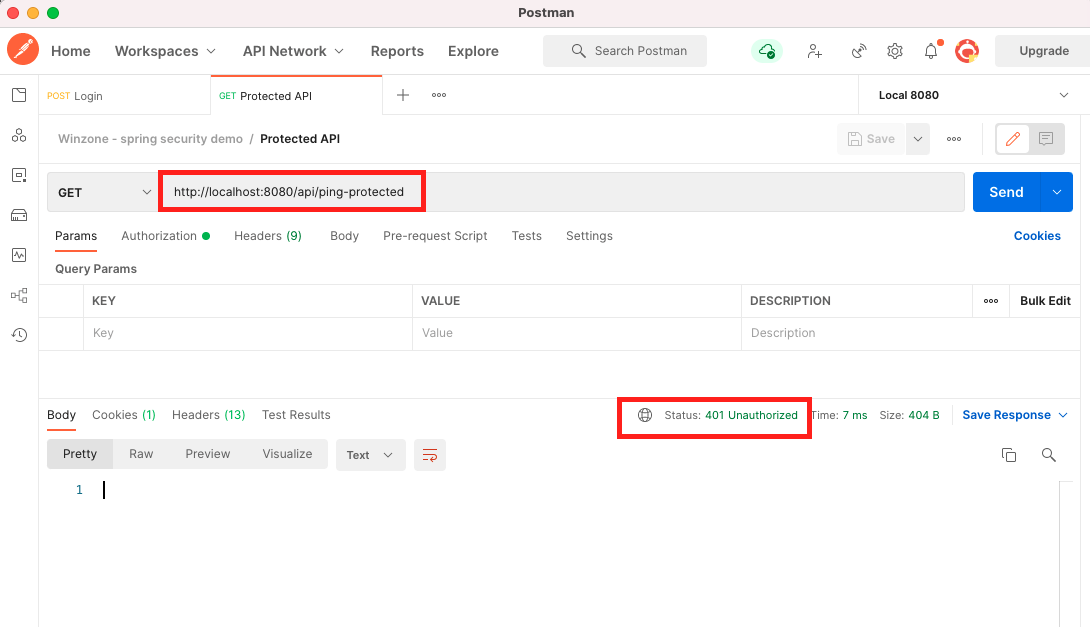This screenshot has height=627, width=1090.
Task: Select the response Body tab
Action: 61,415
